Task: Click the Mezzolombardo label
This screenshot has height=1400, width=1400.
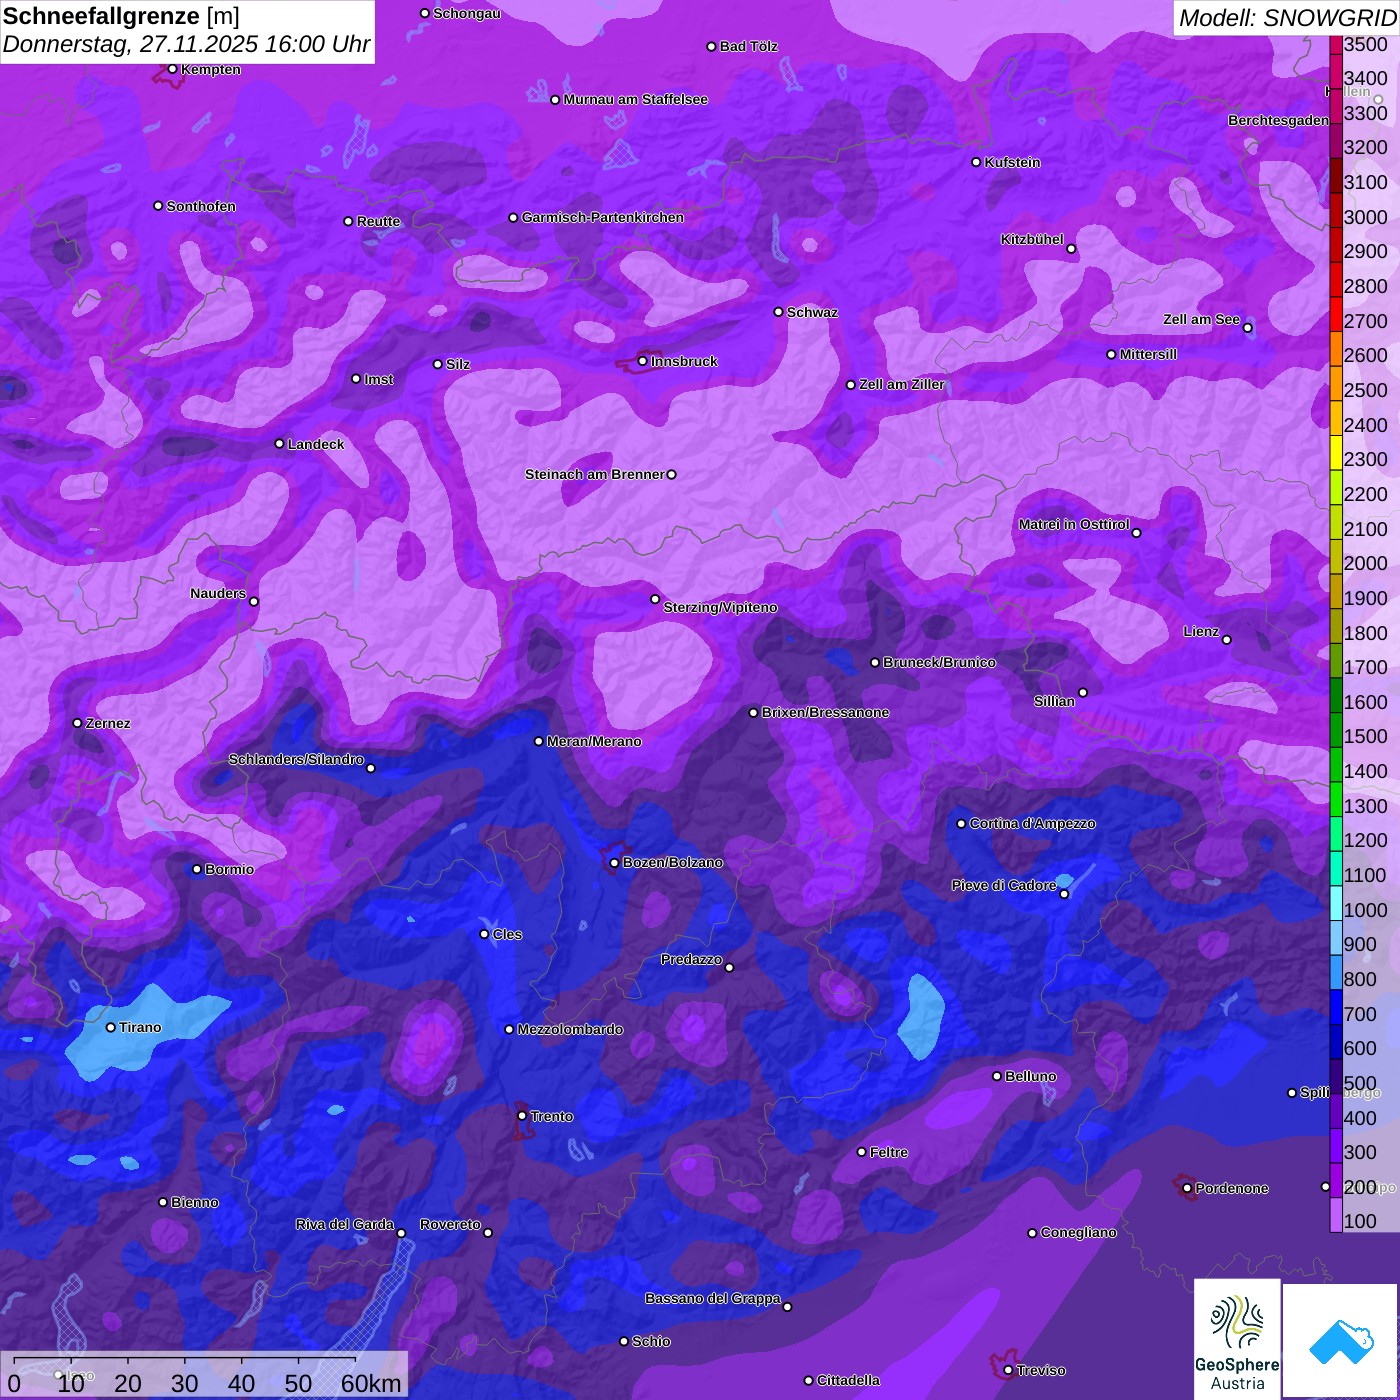Action: coord(570,1029)
